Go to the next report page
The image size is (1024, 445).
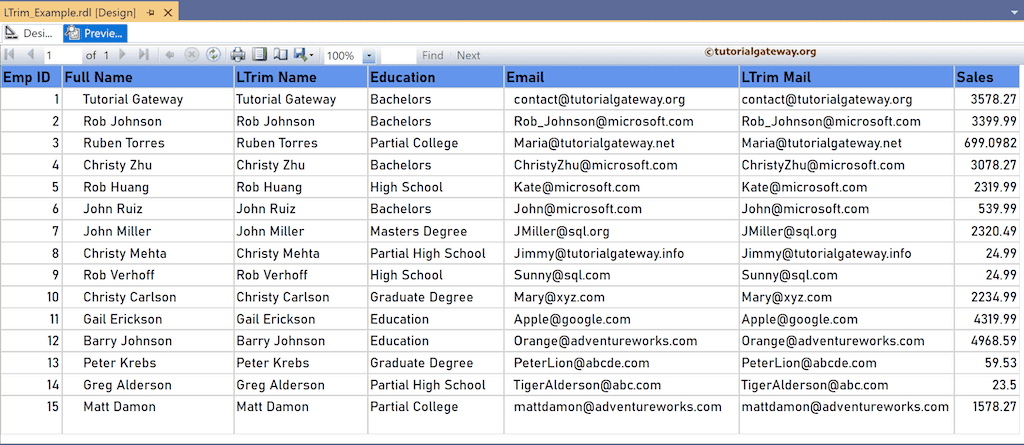point(123,55)
